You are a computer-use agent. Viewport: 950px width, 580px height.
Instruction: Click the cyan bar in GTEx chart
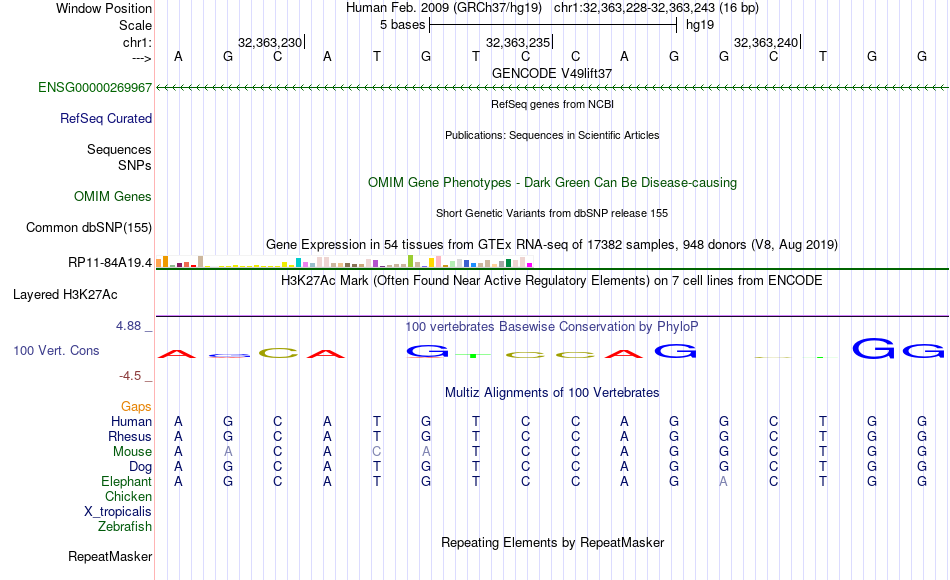click(299, 262)
